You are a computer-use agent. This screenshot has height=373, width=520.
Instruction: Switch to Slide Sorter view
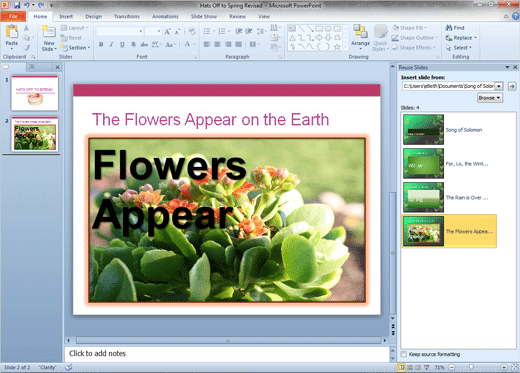coord(410,367)
